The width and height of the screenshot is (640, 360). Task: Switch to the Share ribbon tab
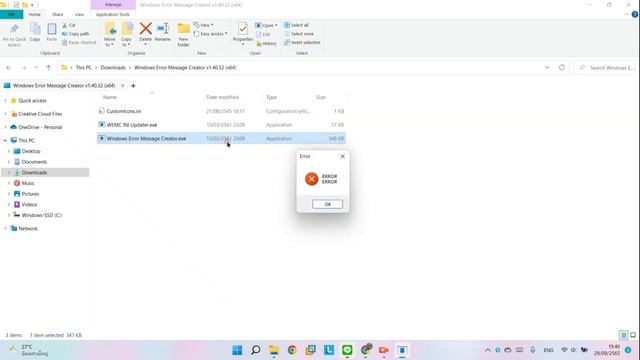(58, 14)
